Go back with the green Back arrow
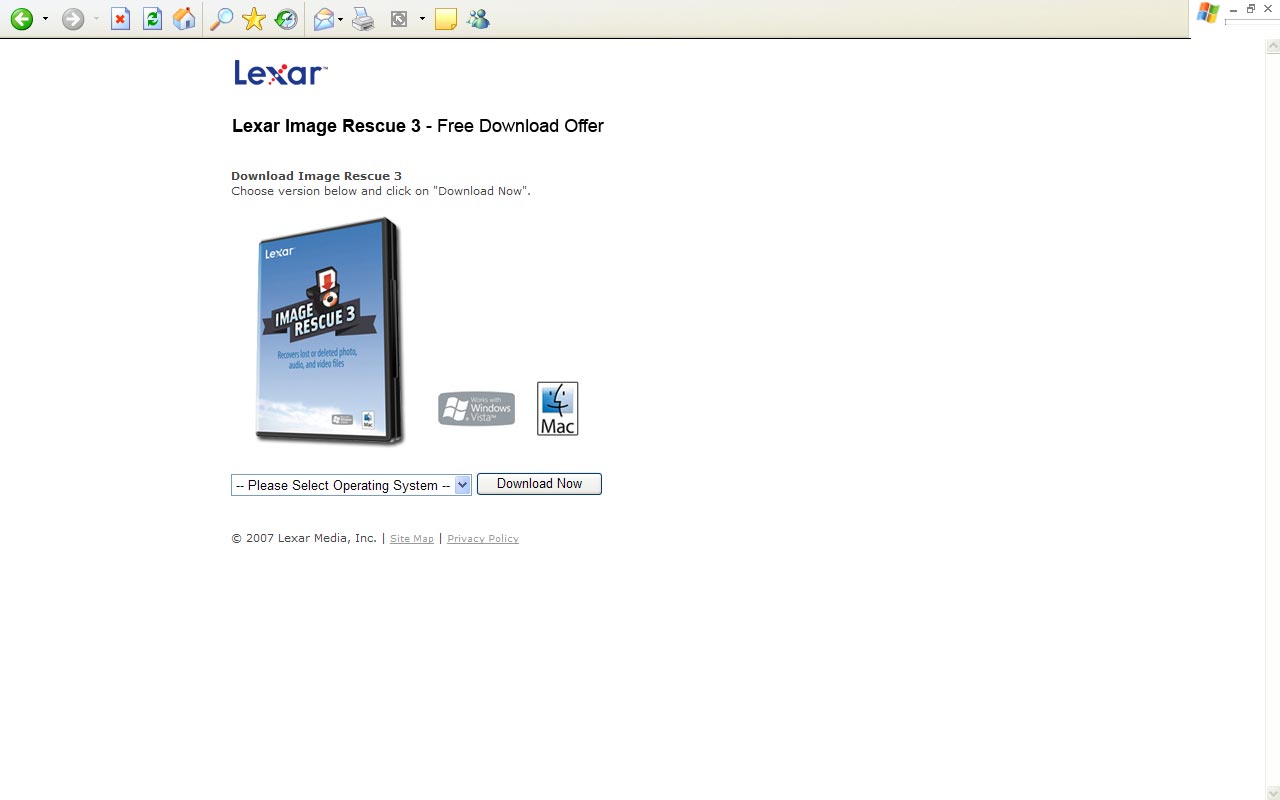The height and width of the screenshot is (800, 1280). click(x=21, y=19)
